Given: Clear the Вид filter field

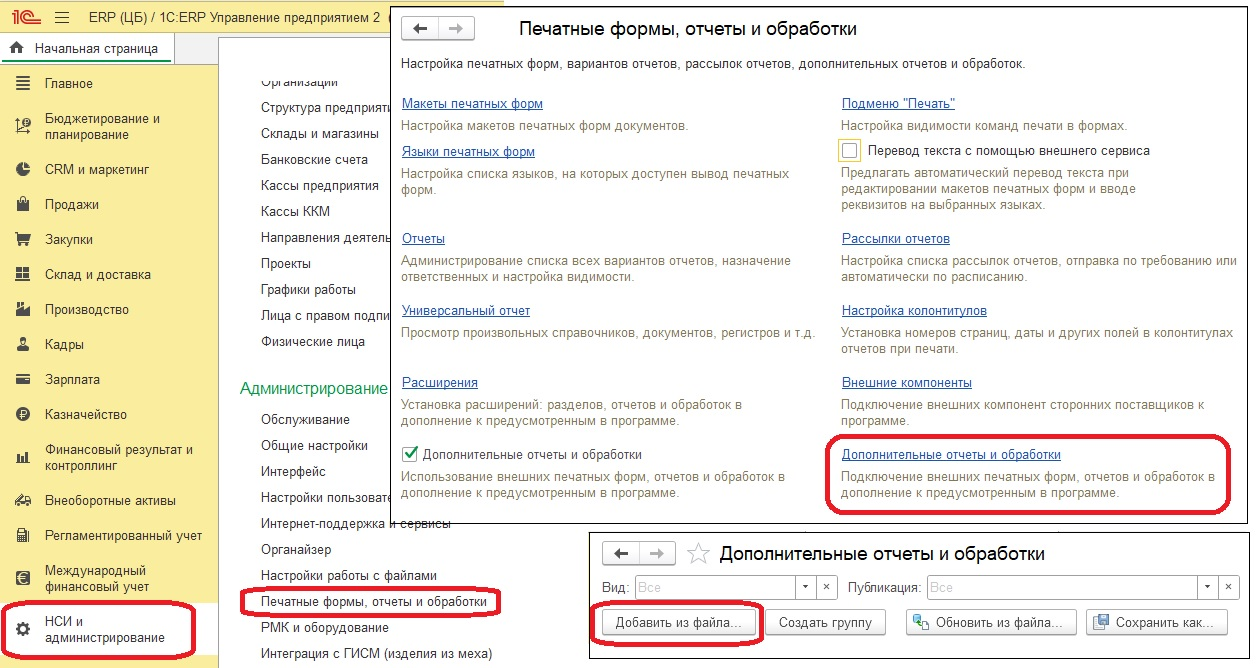Looking at the screenshot, I should tap(827, 587).
